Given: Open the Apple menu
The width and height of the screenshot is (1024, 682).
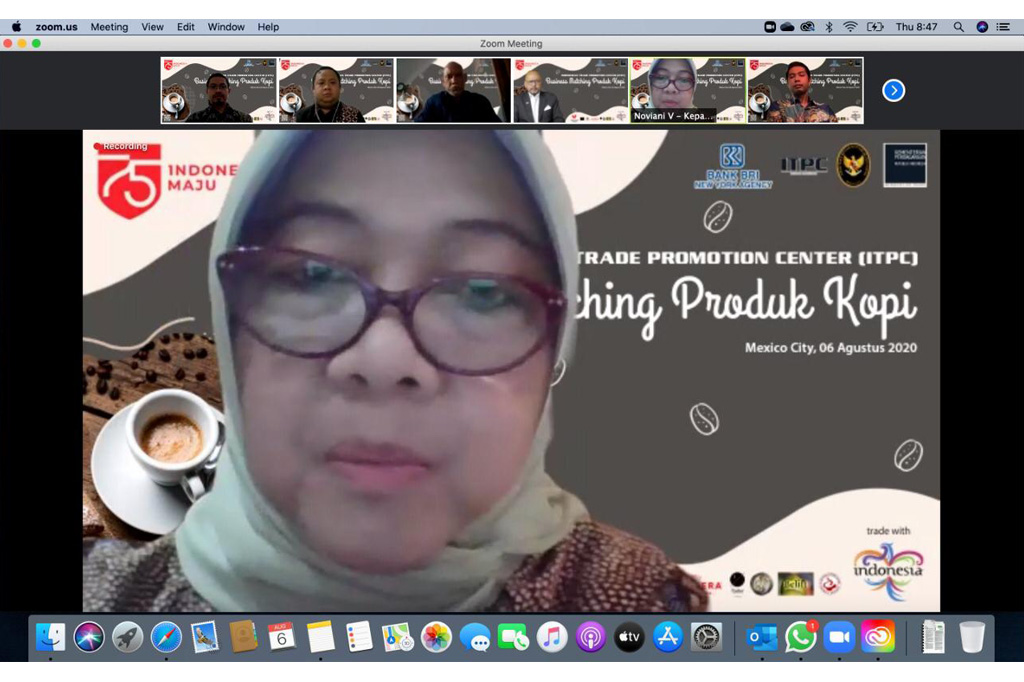Looking at the screenshot, I should (16, 27).
